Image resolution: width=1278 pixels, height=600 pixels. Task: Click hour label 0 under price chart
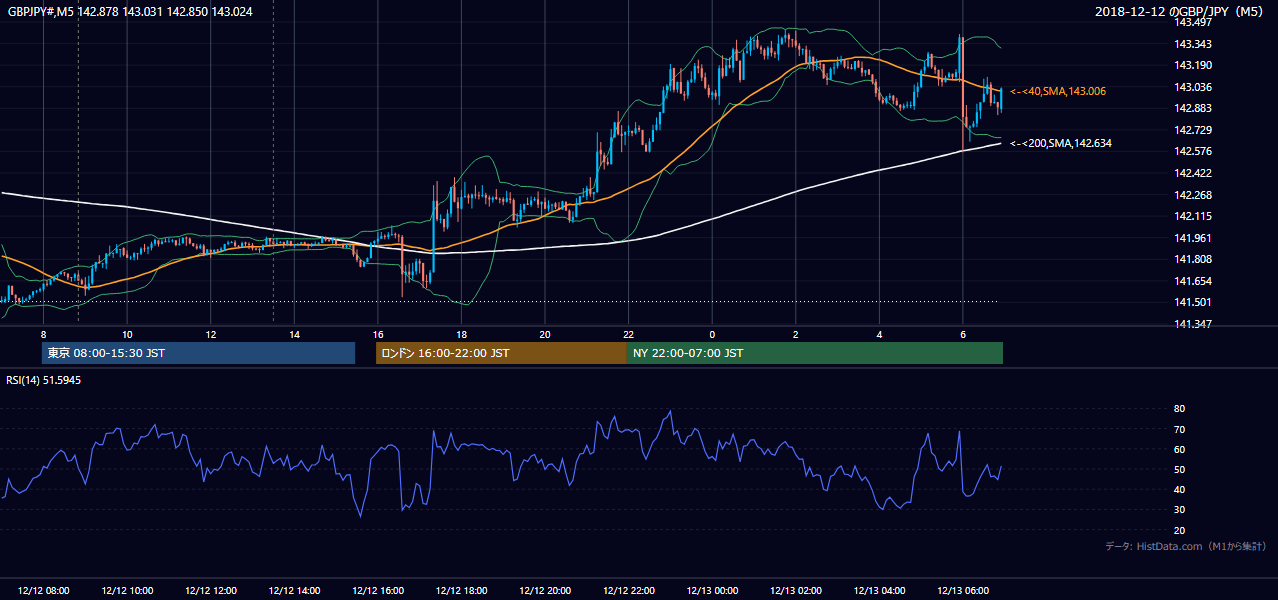712,334
